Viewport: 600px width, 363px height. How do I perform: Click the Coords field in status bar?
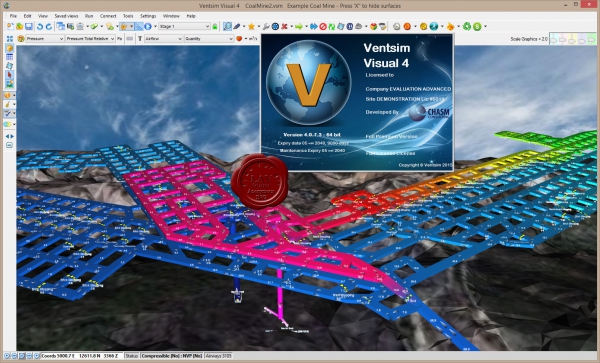pos(82,356)
